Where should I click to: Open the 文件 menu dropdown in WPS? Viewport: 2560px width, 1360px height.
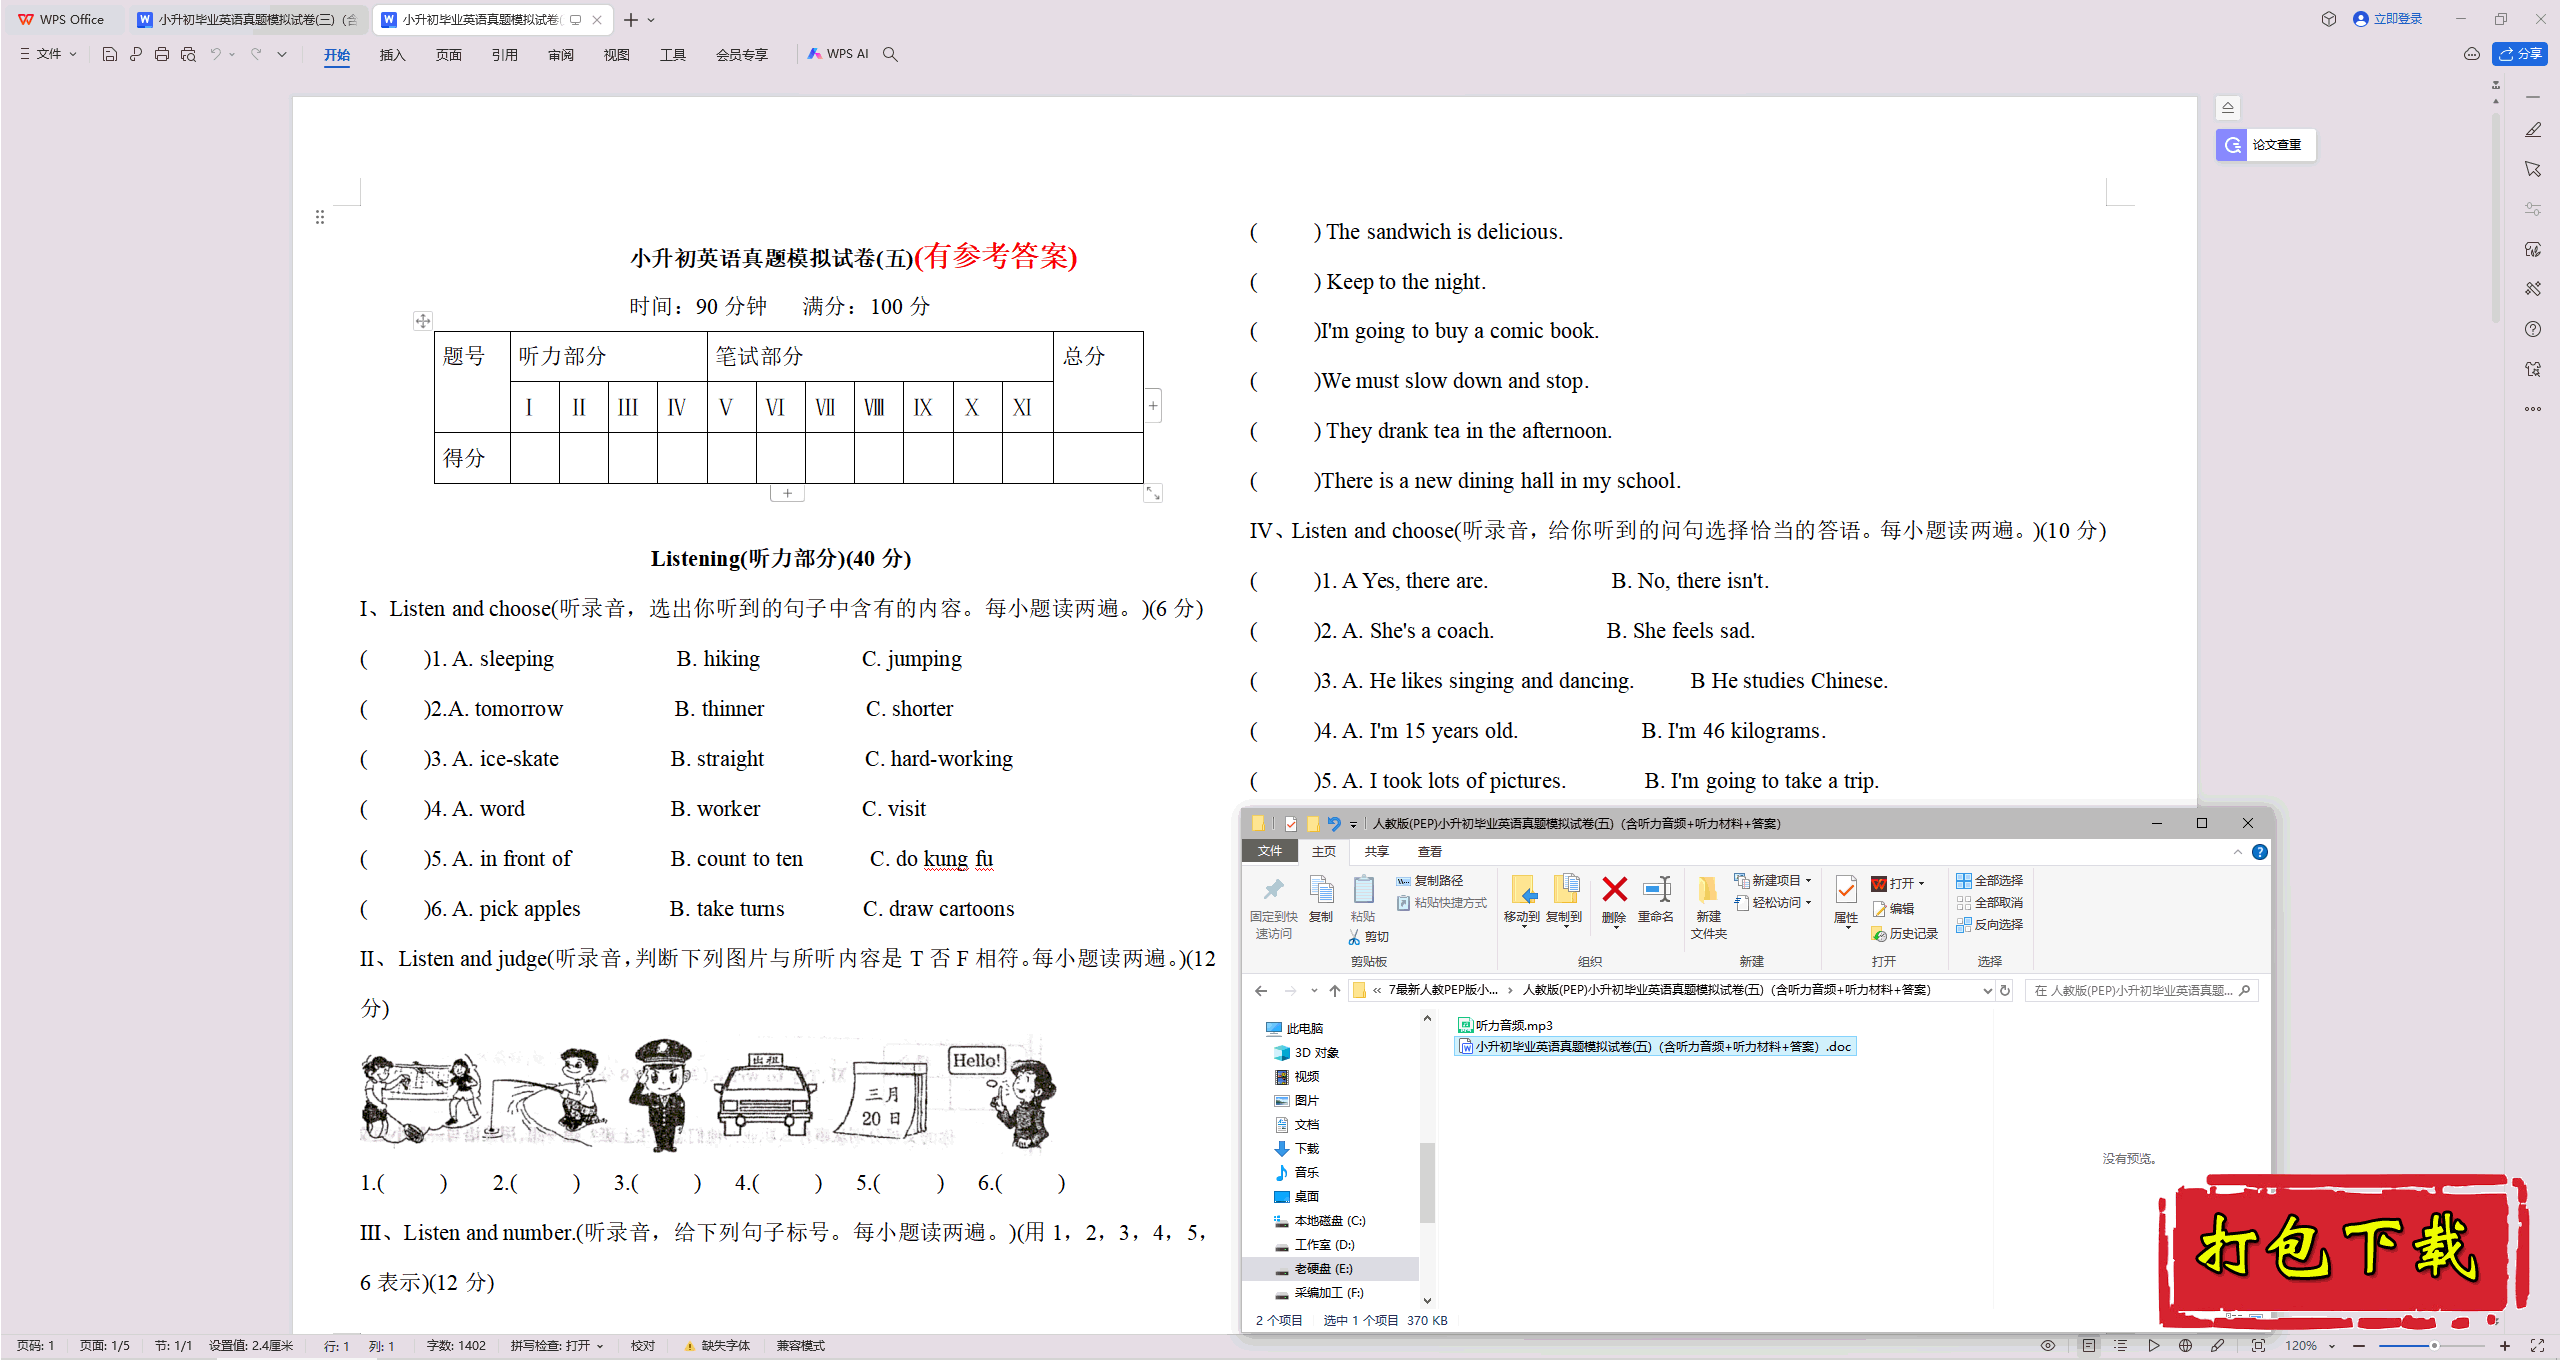tap(48, 54)
